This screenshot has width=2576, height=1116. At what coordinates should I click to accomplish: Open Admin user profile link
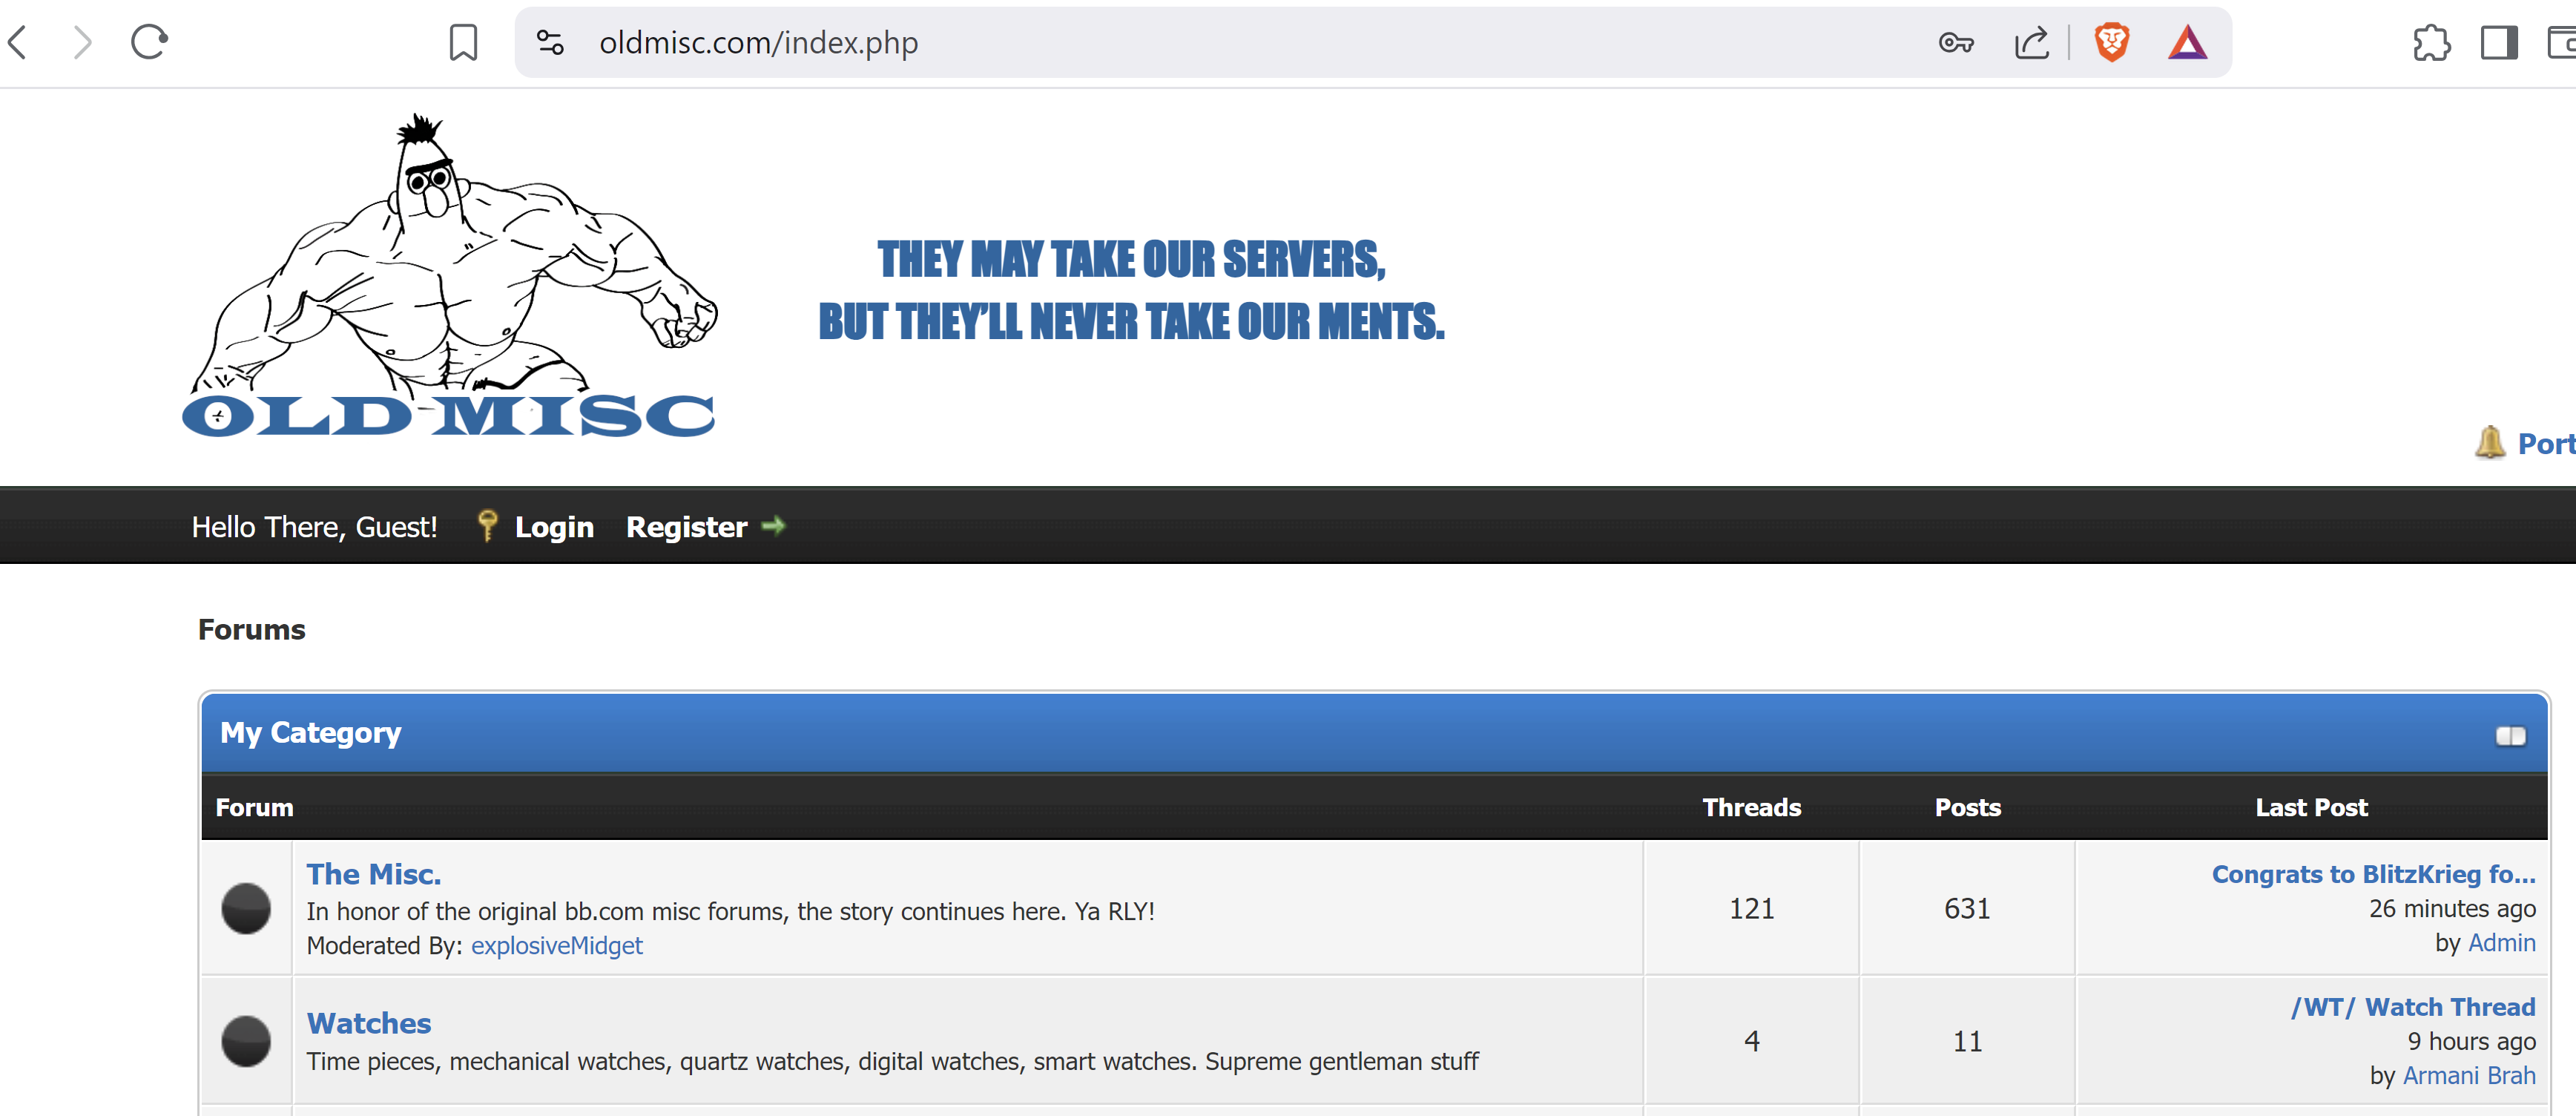coord(2501,942)
